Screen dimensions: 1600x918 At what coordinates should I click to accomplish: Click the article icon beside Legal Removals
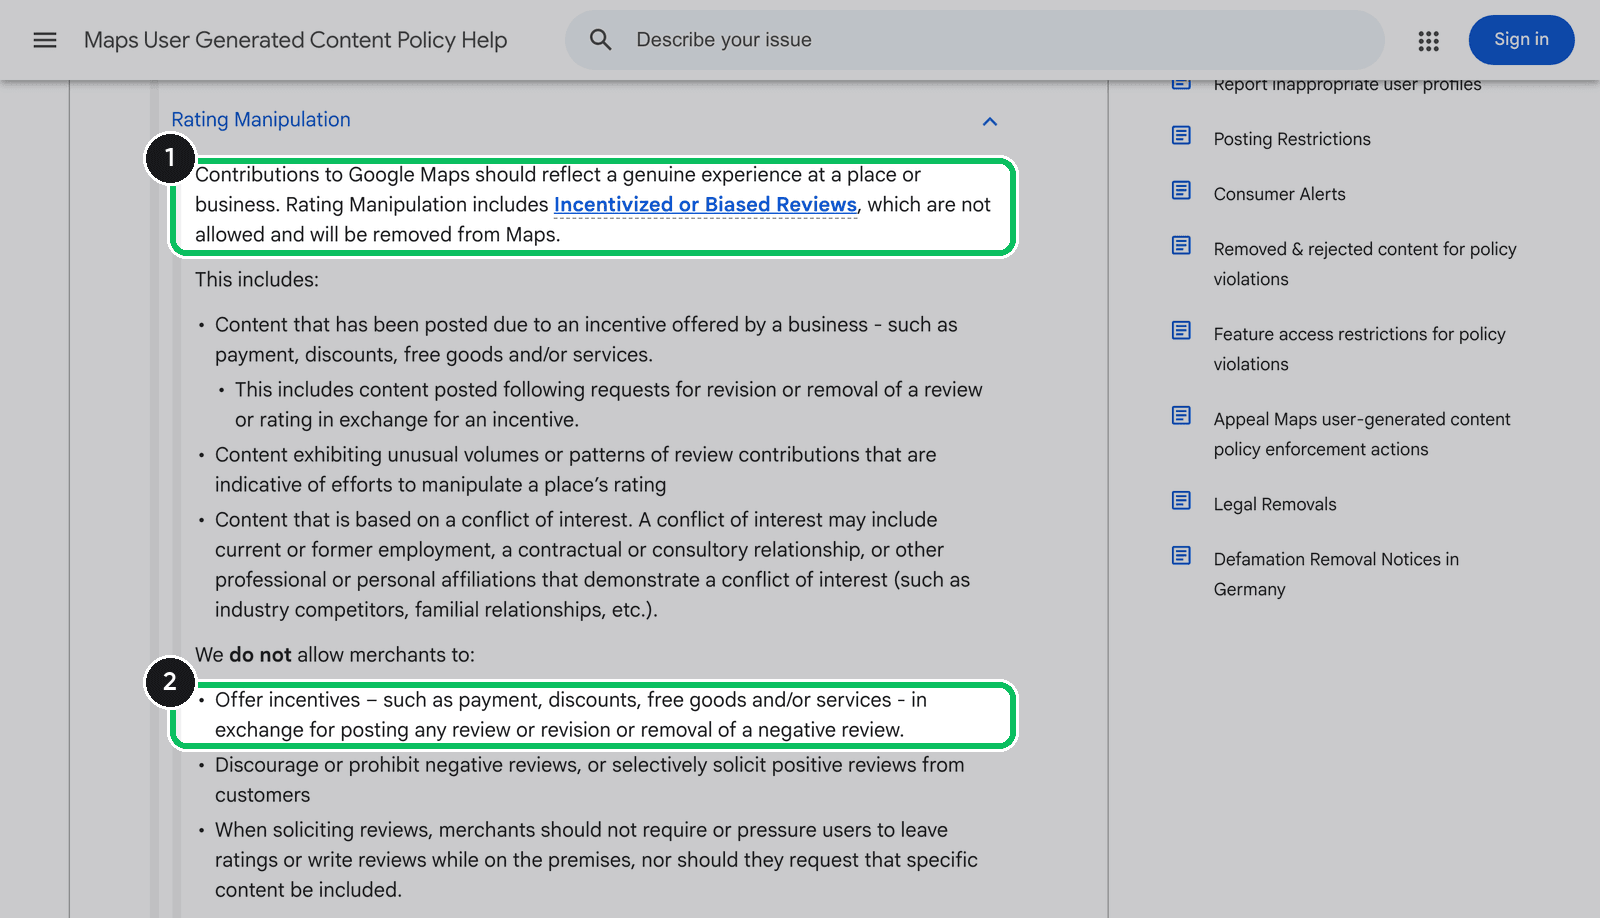pos(1181,500)
